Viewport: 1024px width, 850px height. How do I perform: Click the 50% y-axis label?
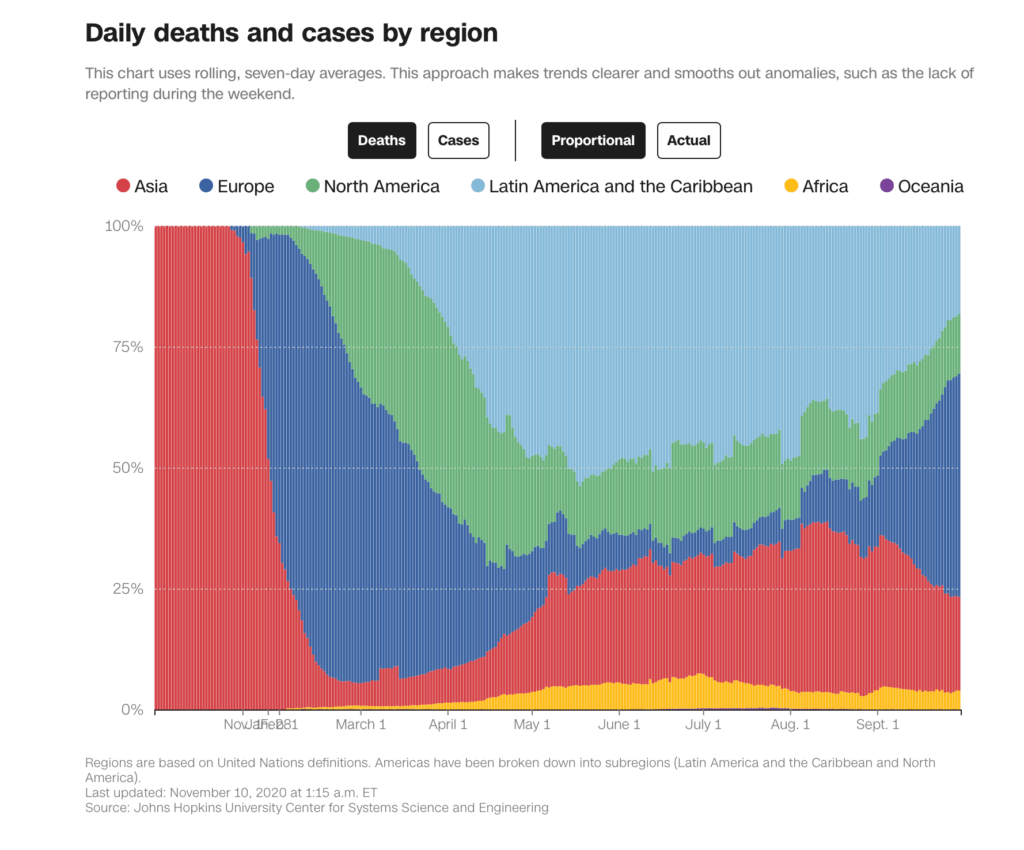(x=127, y=468)
